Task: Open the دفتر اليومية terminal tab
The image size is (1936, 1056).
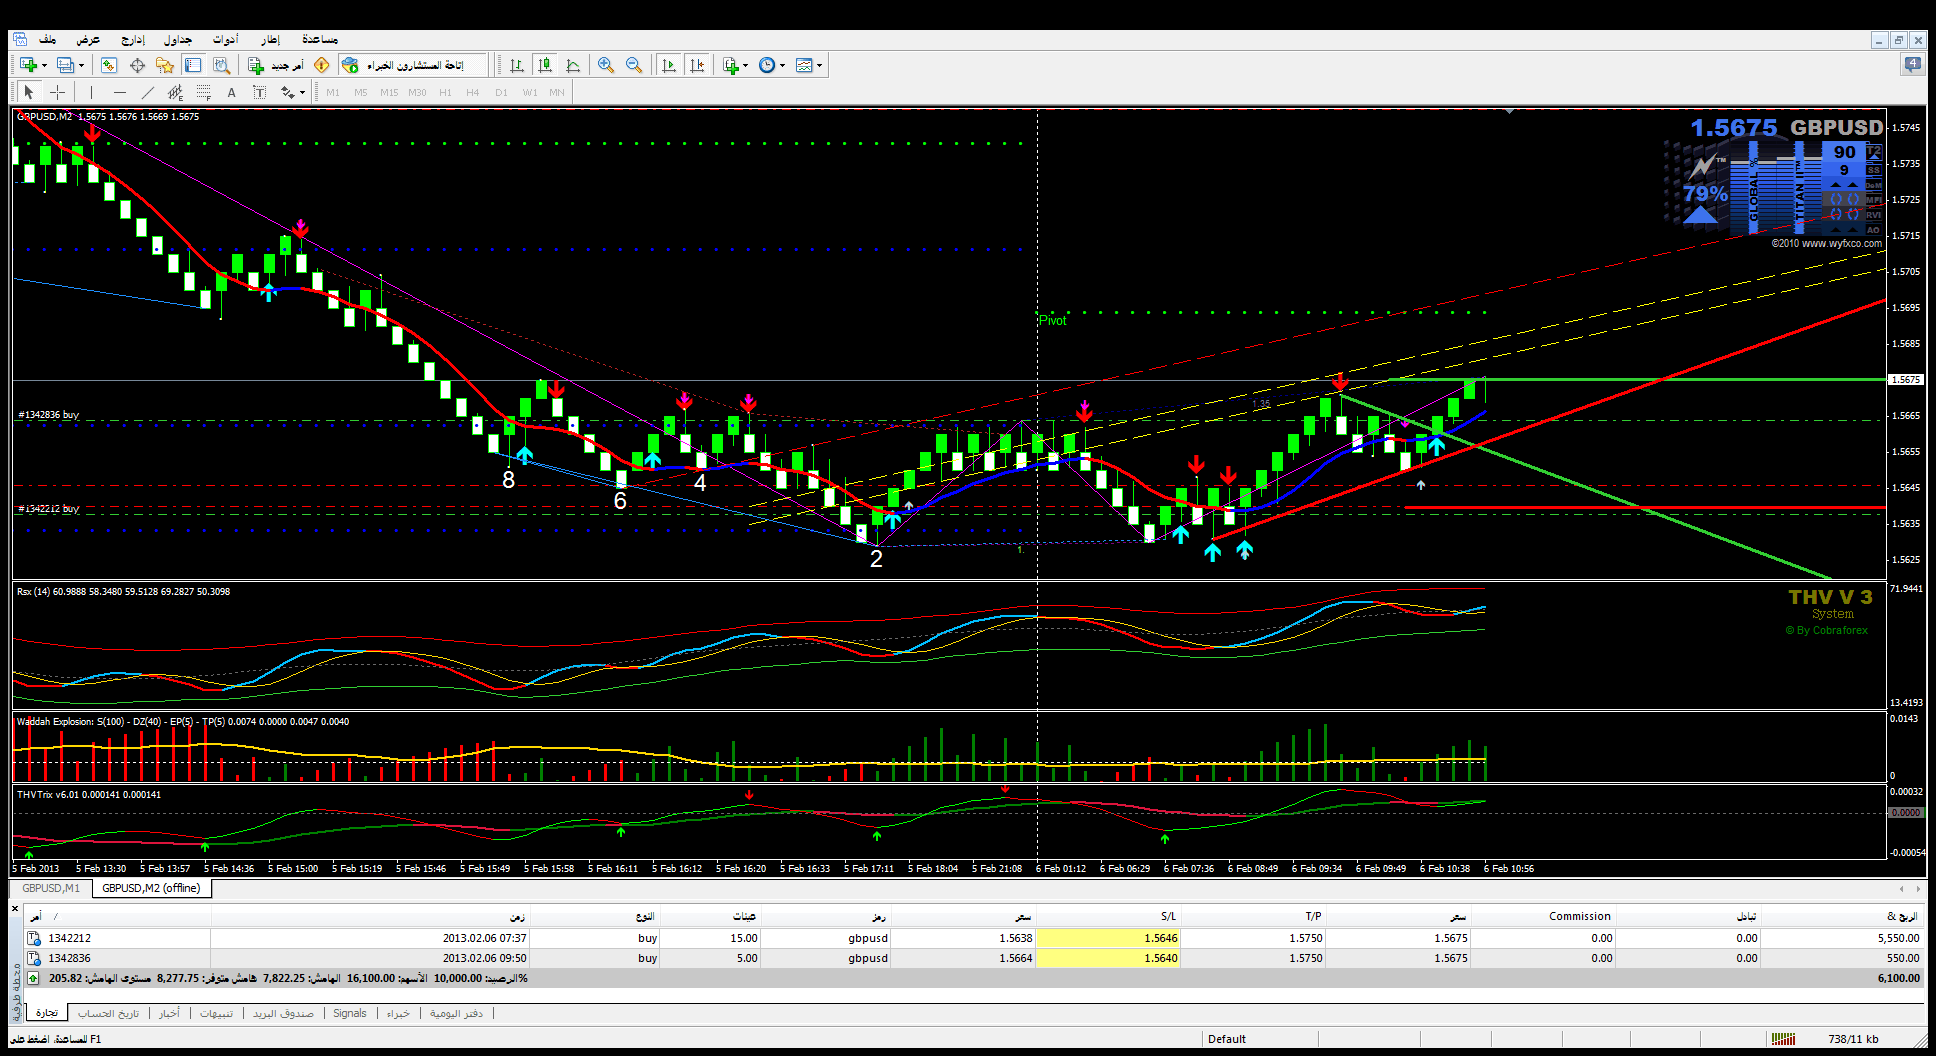Action: [x=456, y=1013]
